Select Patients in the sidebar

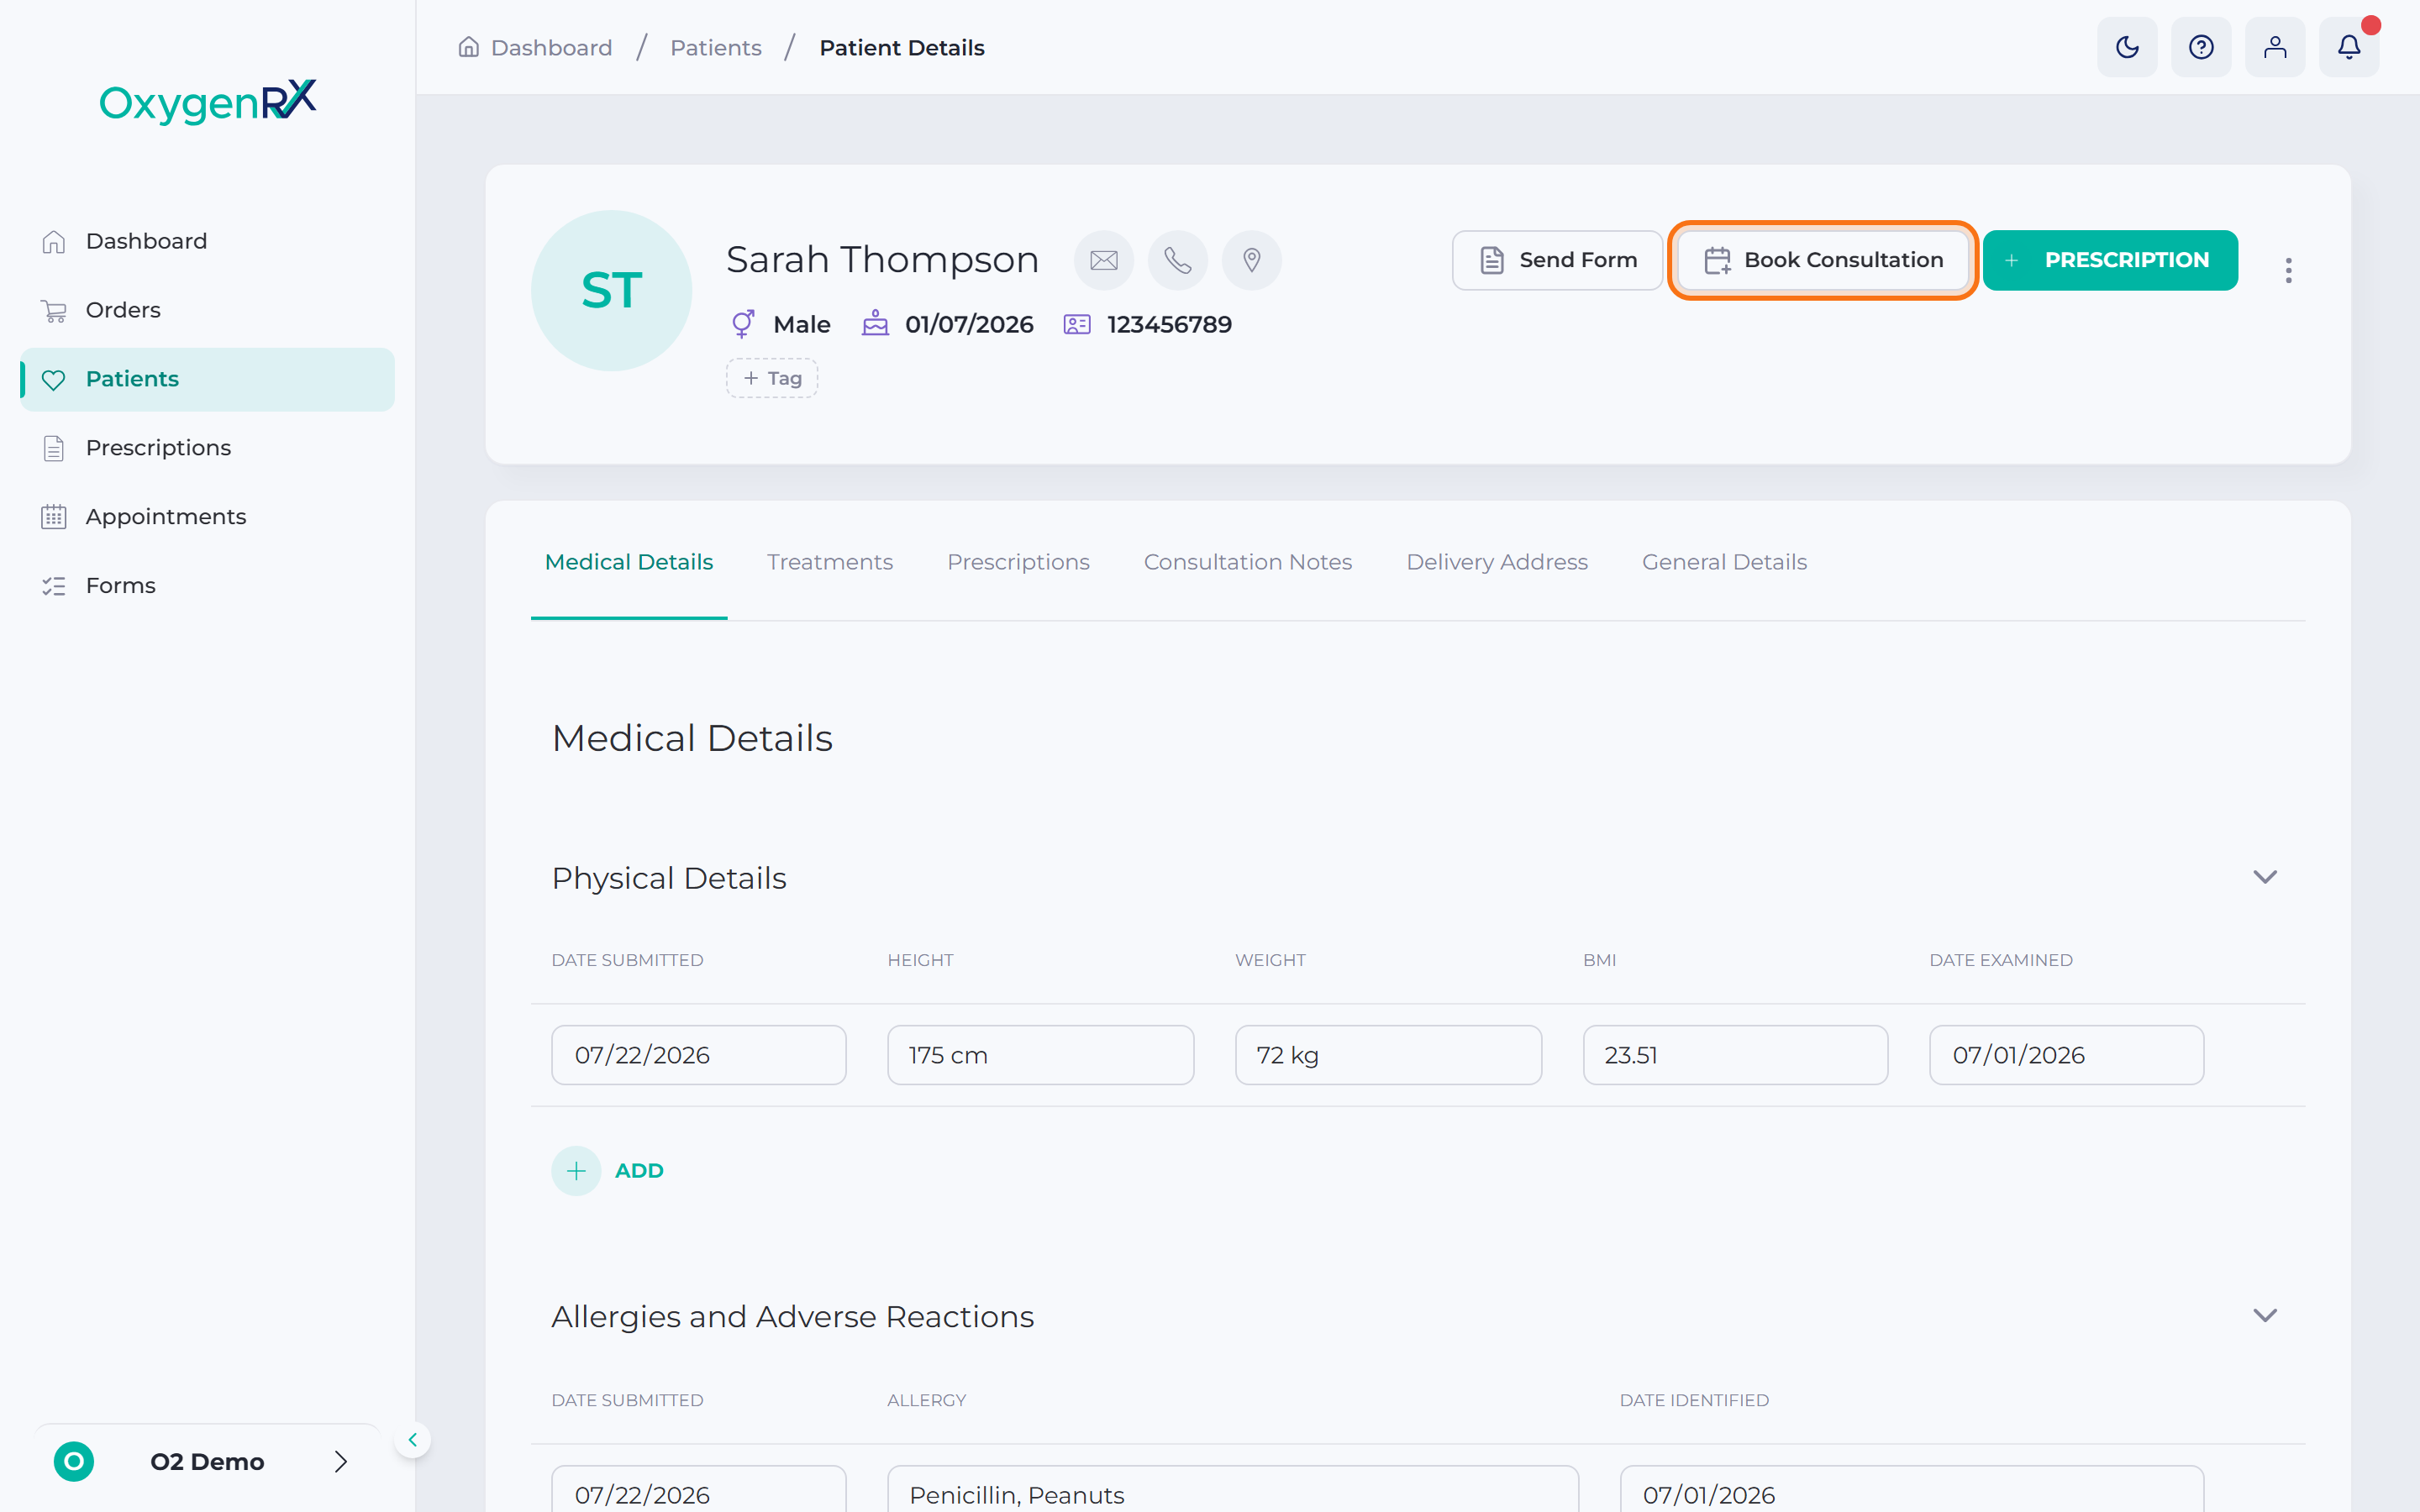[207, 379]
